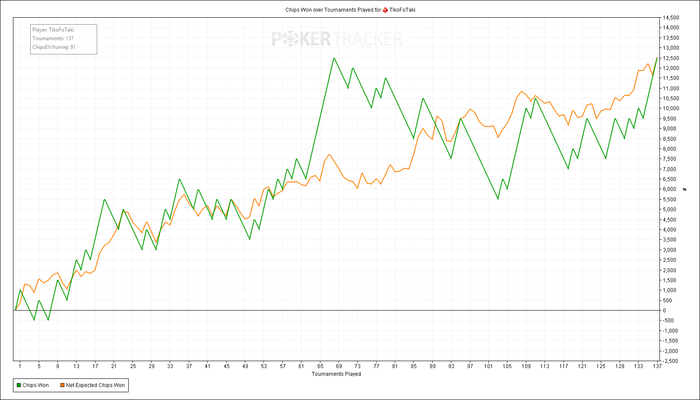Click the x-axis tick label '137'
Viewport: 700px width, 400px height.
pos(657,366)
